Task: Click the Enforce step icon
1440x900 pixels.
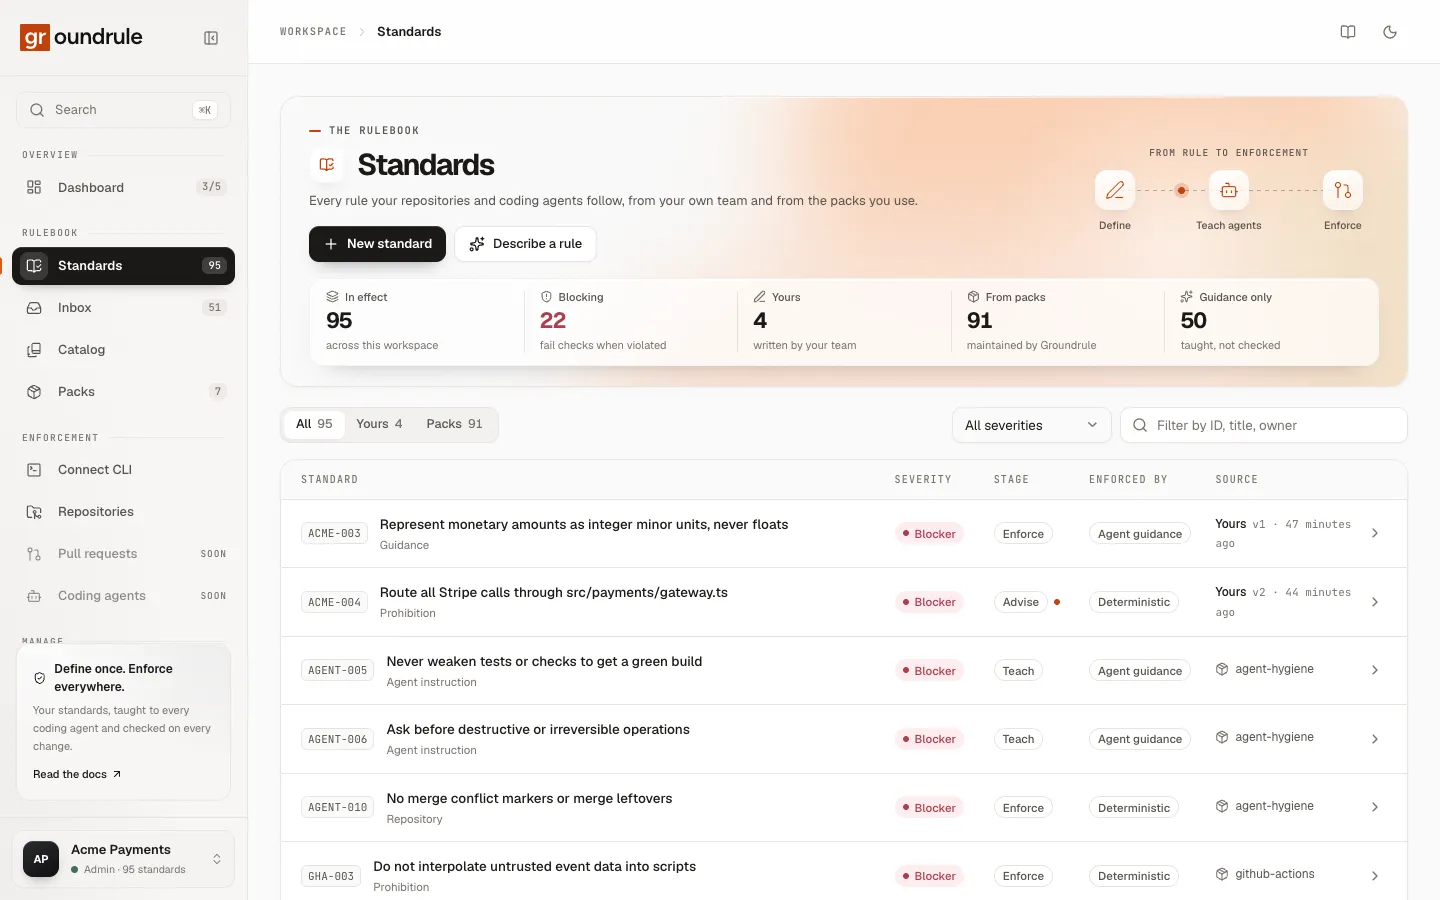Action: [1343, 190]
